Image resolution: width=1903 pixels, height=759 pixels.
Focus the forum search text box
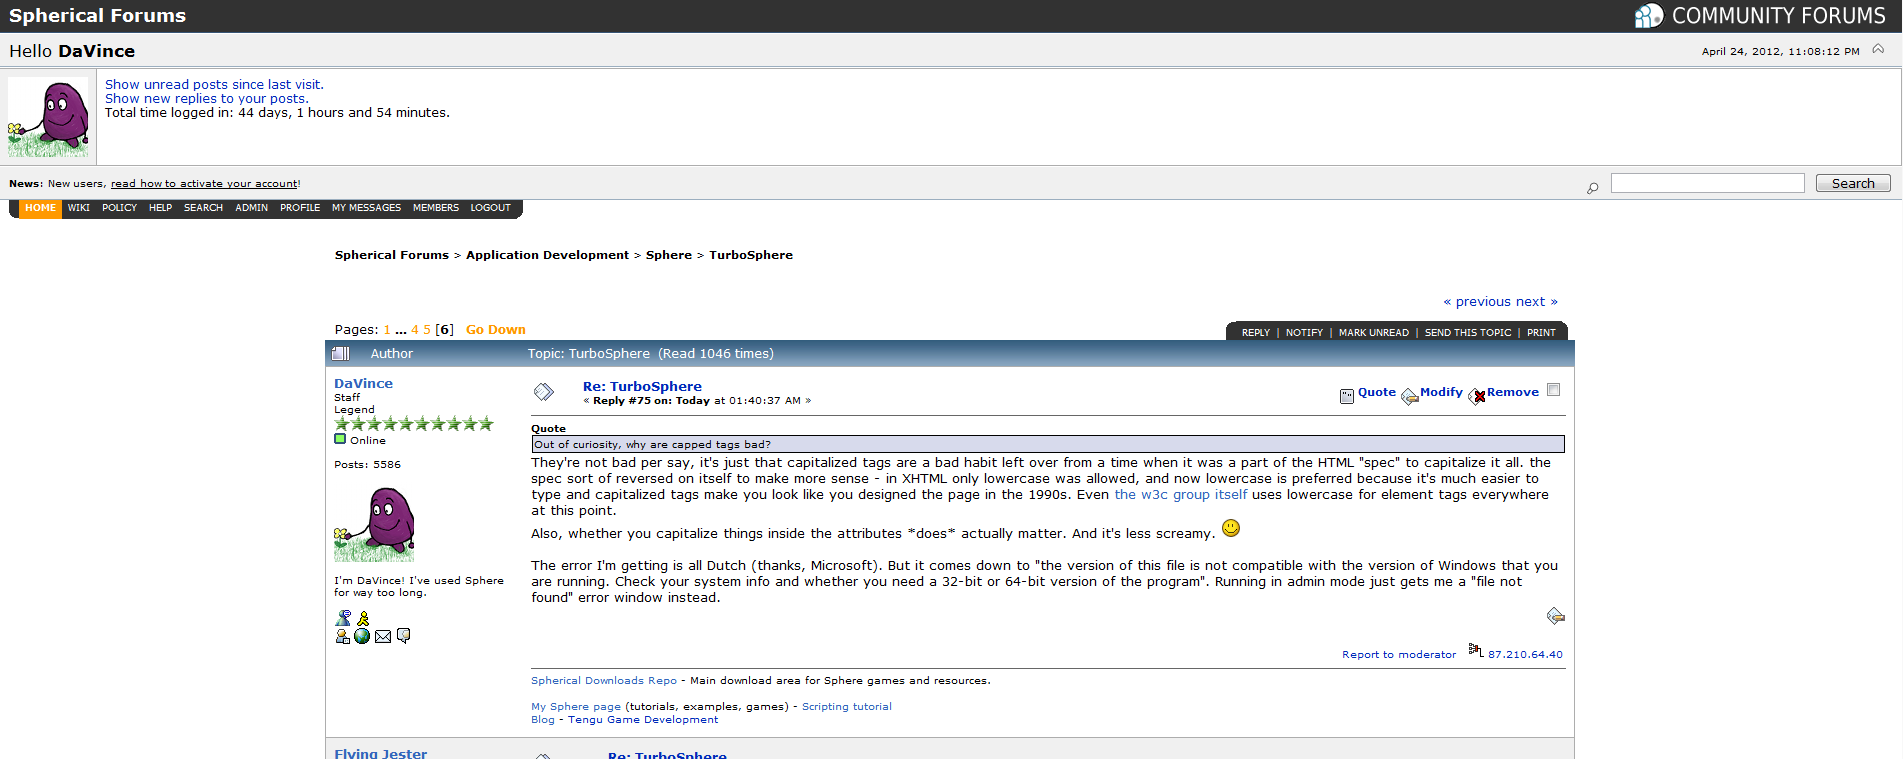click(x=1707, y=183)
